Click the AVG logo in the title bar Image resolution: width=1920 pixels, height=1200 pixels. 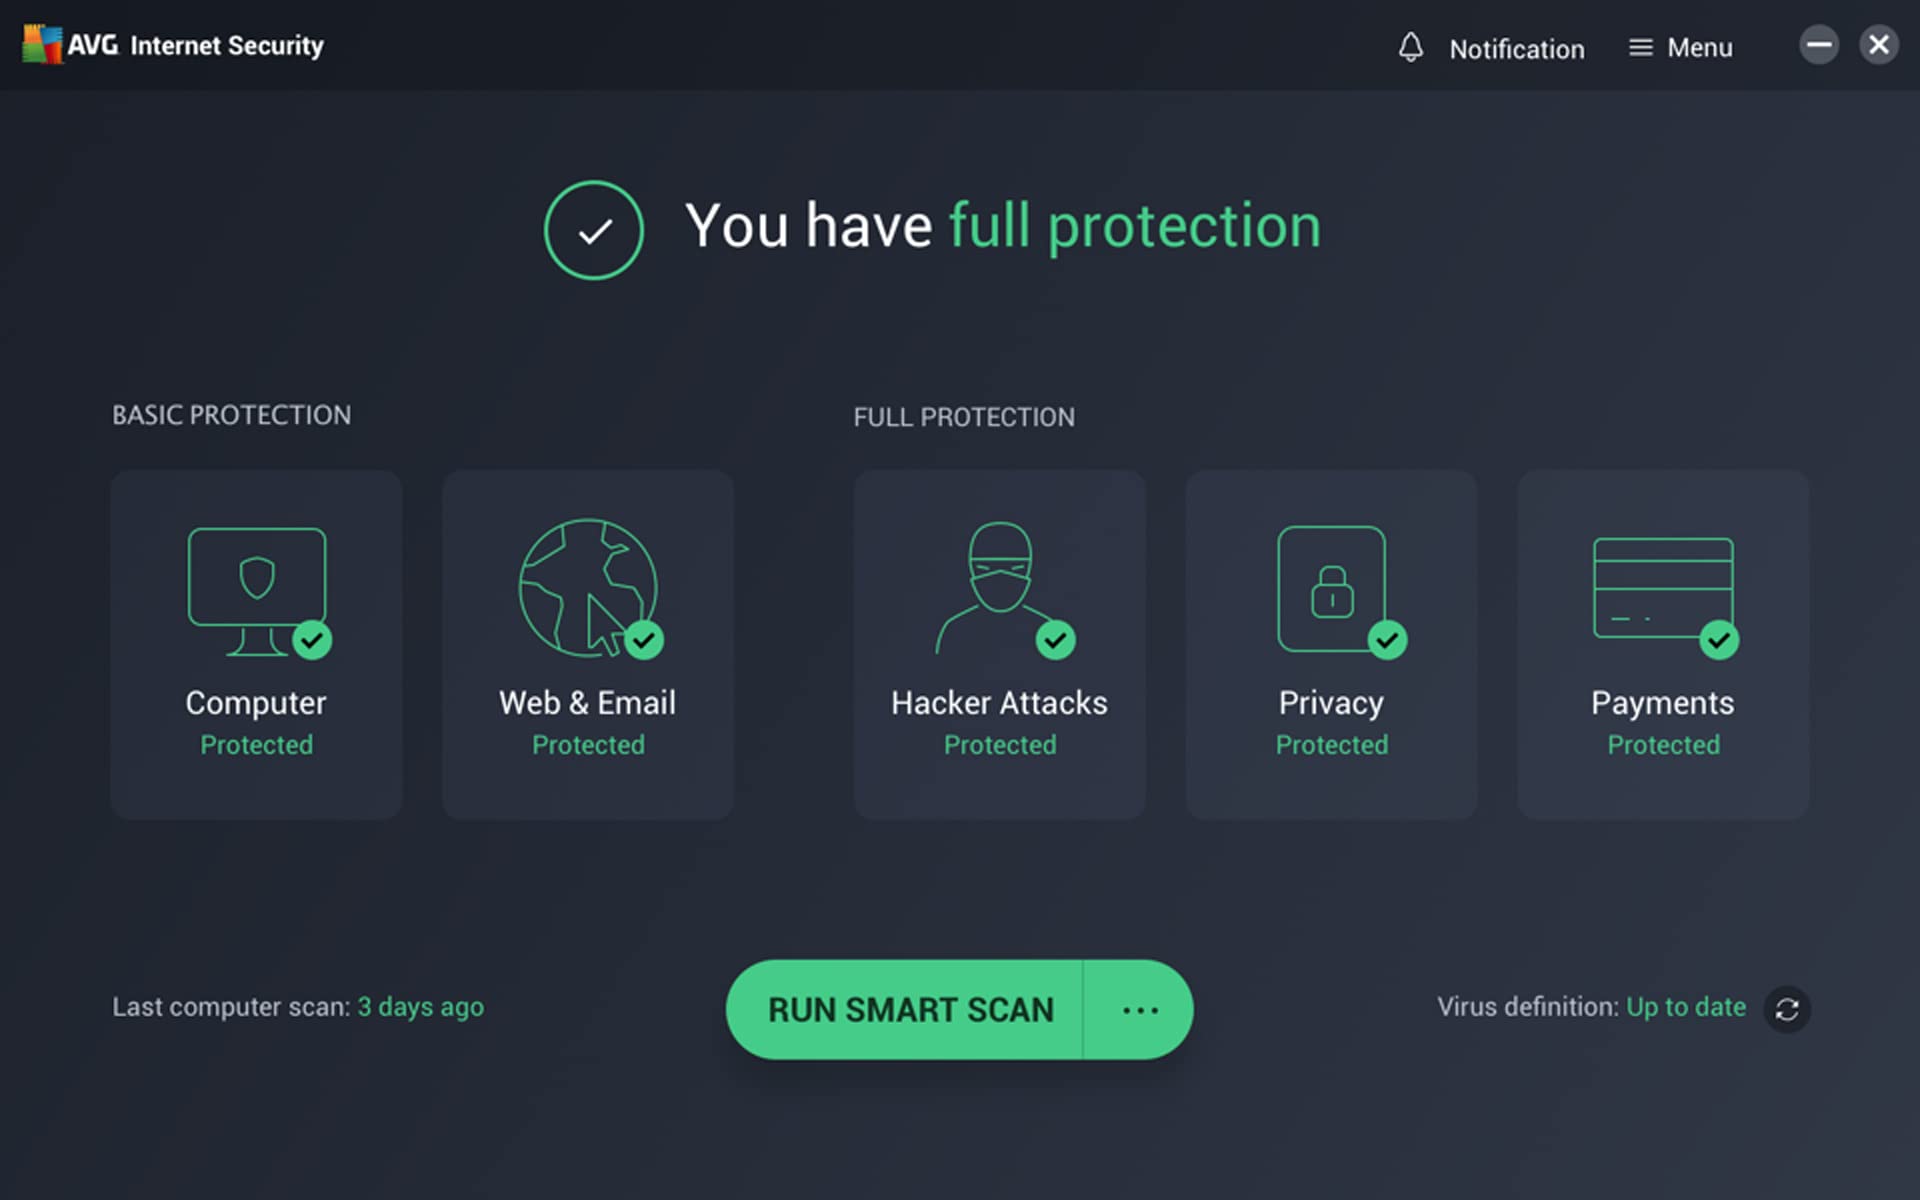[42, 45]
